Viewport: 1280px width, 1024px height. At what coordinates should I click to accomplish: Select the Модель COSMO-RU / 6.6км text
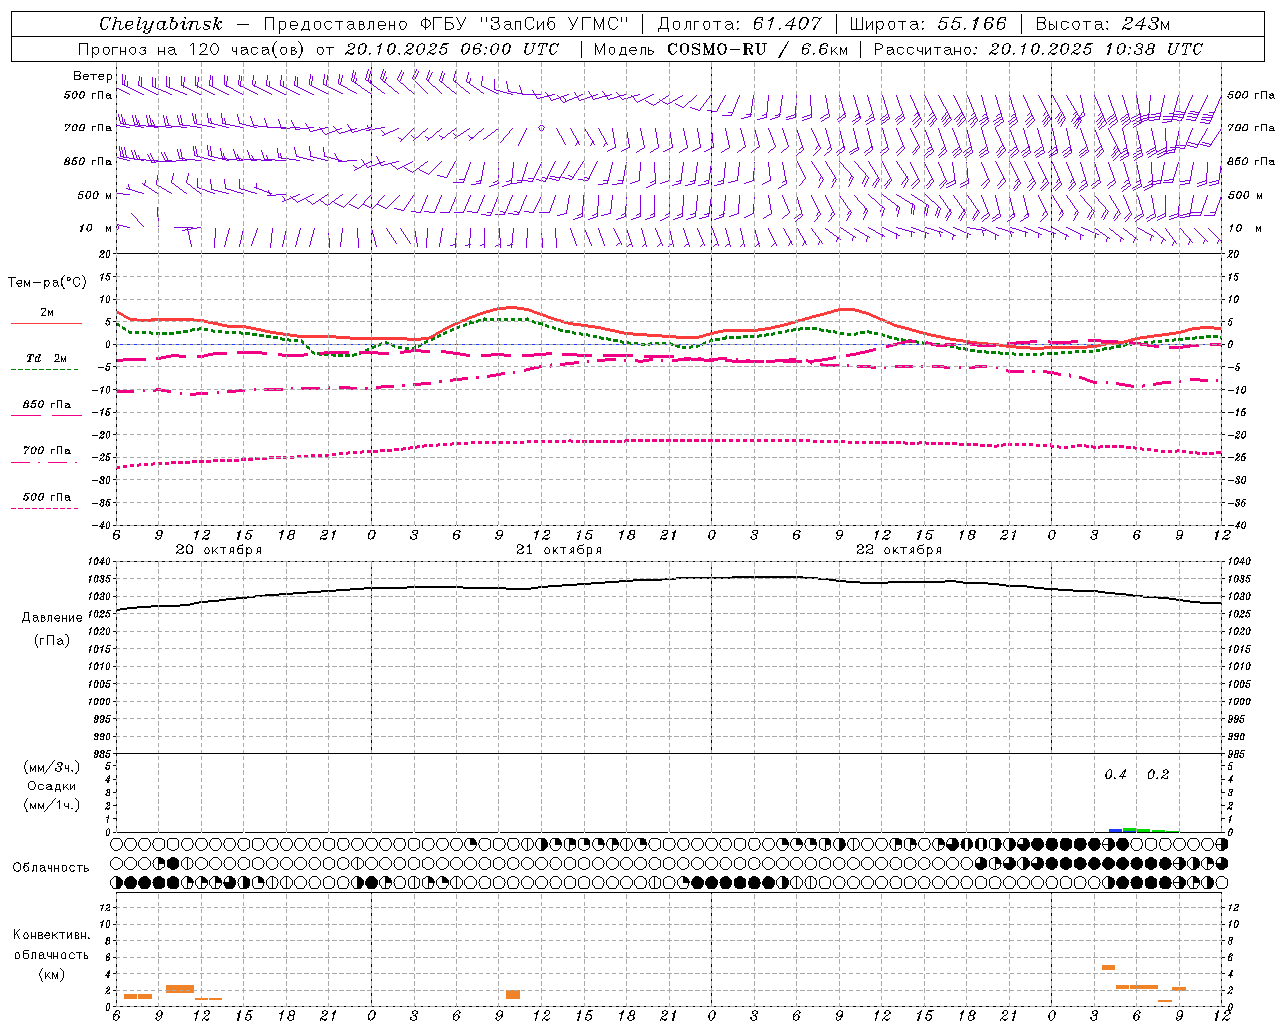pyautogui.click(x=720, y=49)
